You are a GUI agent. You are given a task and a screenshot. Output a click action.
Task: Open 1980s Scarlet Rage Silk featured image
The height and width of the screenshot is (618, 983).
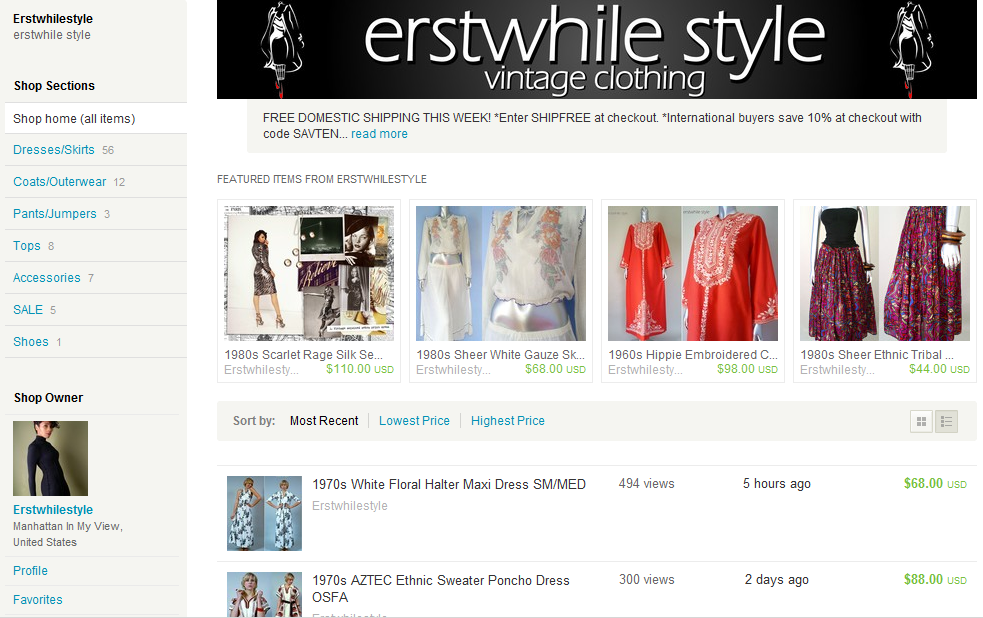point(309,274)
